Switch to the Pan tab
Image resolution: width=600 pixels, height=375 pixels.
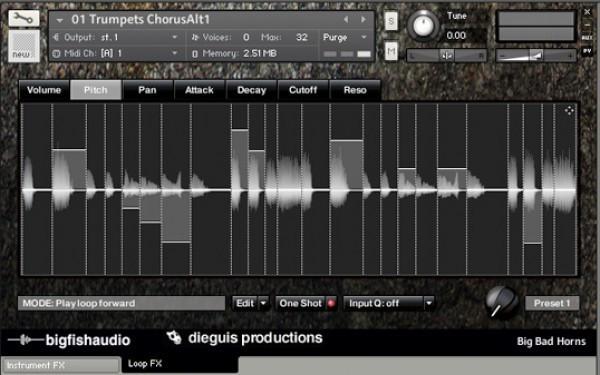coord(147,90)
